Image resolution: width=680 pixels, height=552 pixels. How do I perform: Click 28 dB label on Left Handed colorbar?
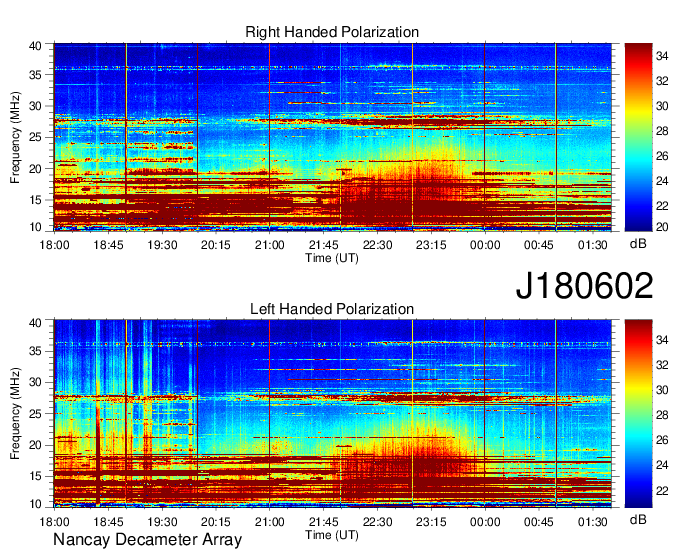click(x=662, y=415)
